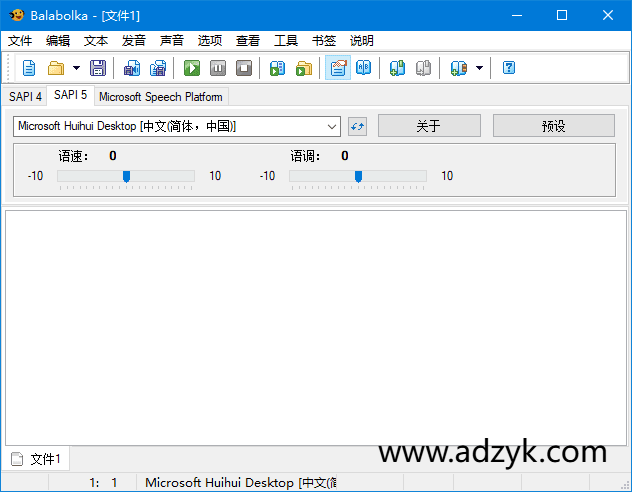Switch to the SAPI 4 tab
Image resolution: width=632 pixels, height=492 pixels.
[25, 97]
